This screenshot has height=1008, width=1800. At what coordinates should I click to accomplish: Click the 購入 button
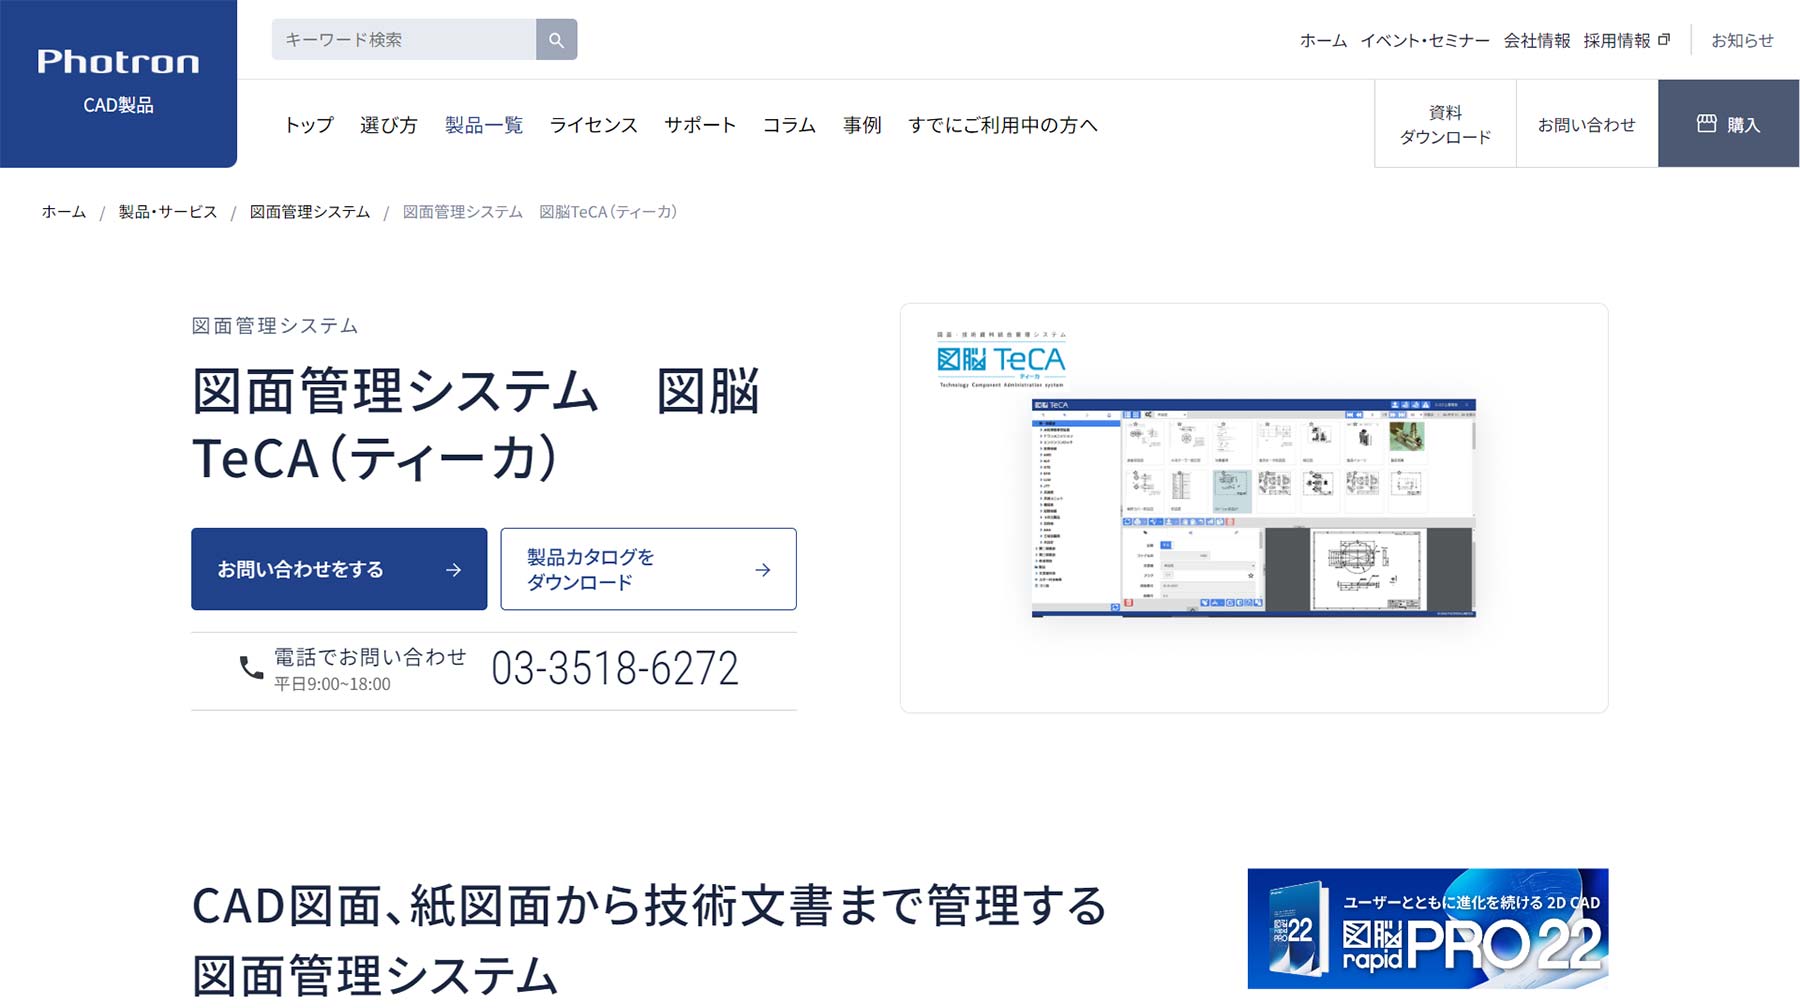click(1728, 124)
